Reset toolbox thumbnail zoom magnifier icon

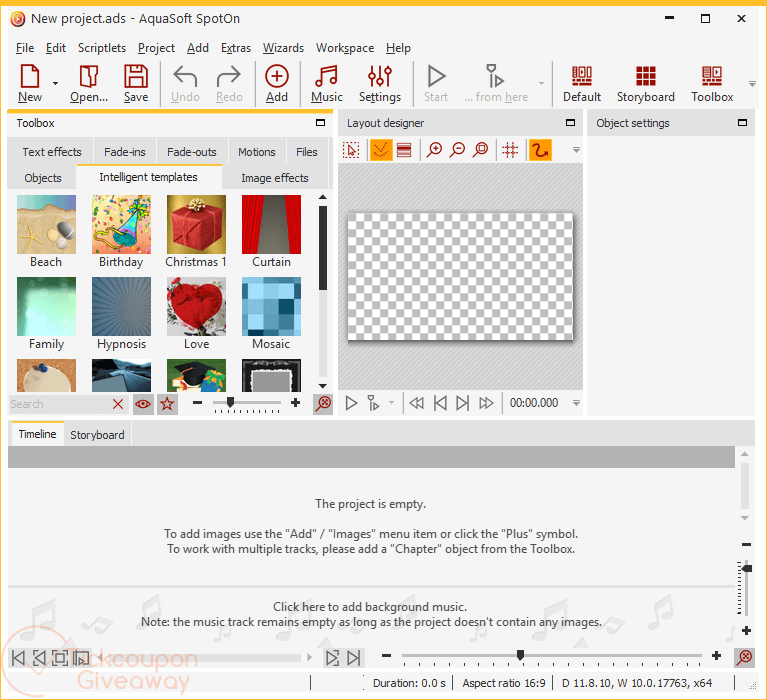click(323, 404)
